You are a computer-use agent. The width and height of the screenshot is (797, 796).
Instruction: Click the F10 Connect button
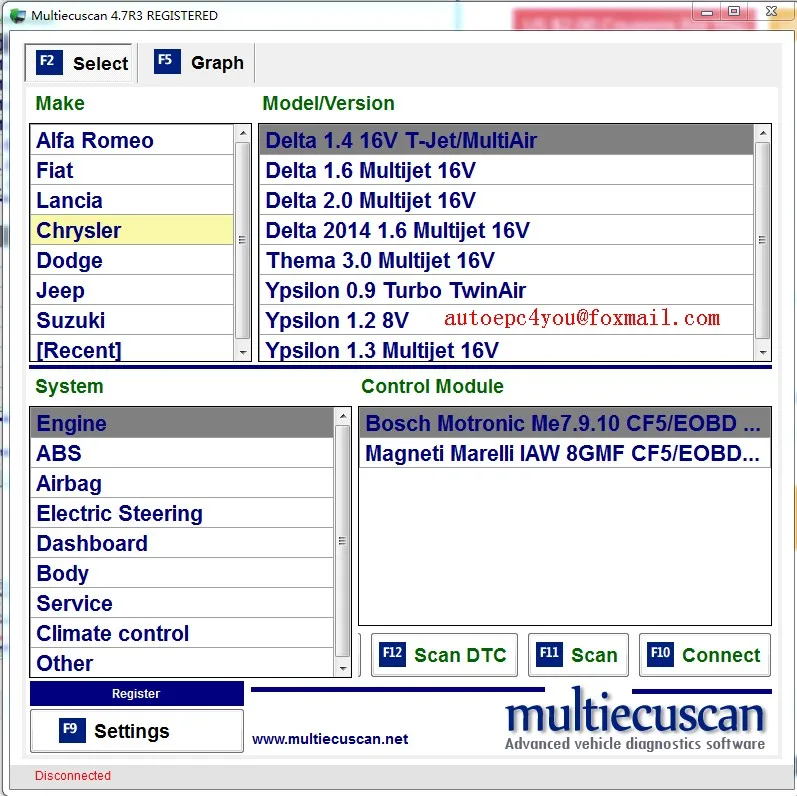(705, 655)
